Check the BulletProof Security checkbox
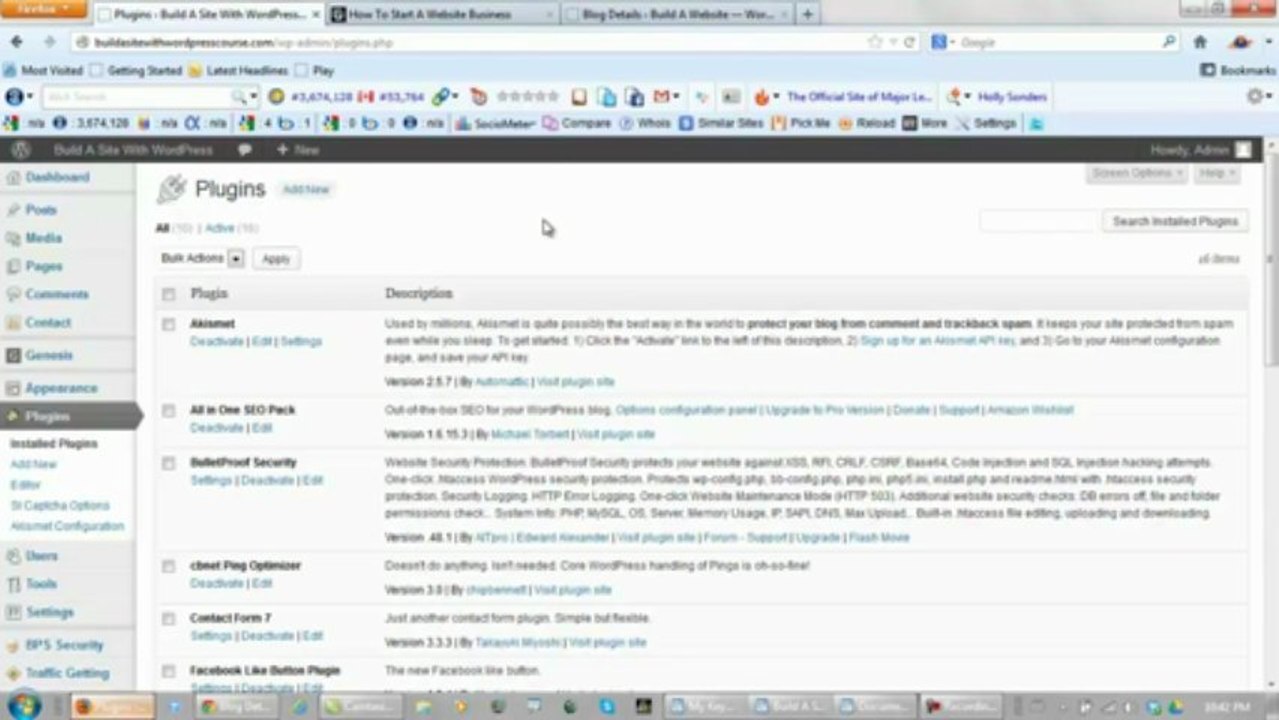This screenshot has width=1279, height=720. pyautogui.click(x=168, y=463)
